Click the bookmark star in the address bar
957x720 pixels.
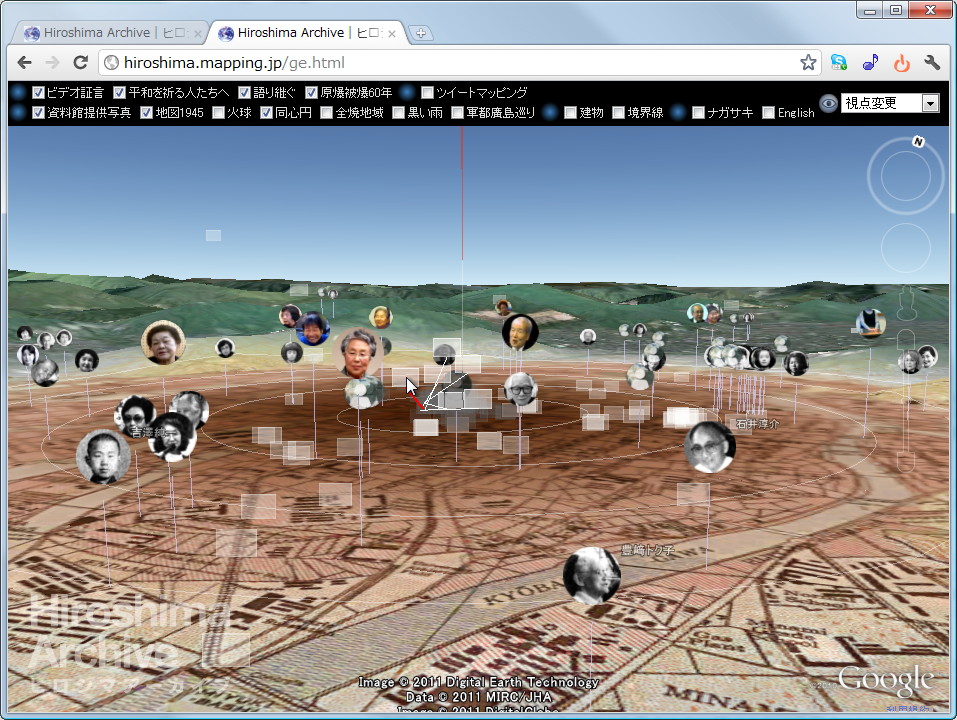pos(807,62)
